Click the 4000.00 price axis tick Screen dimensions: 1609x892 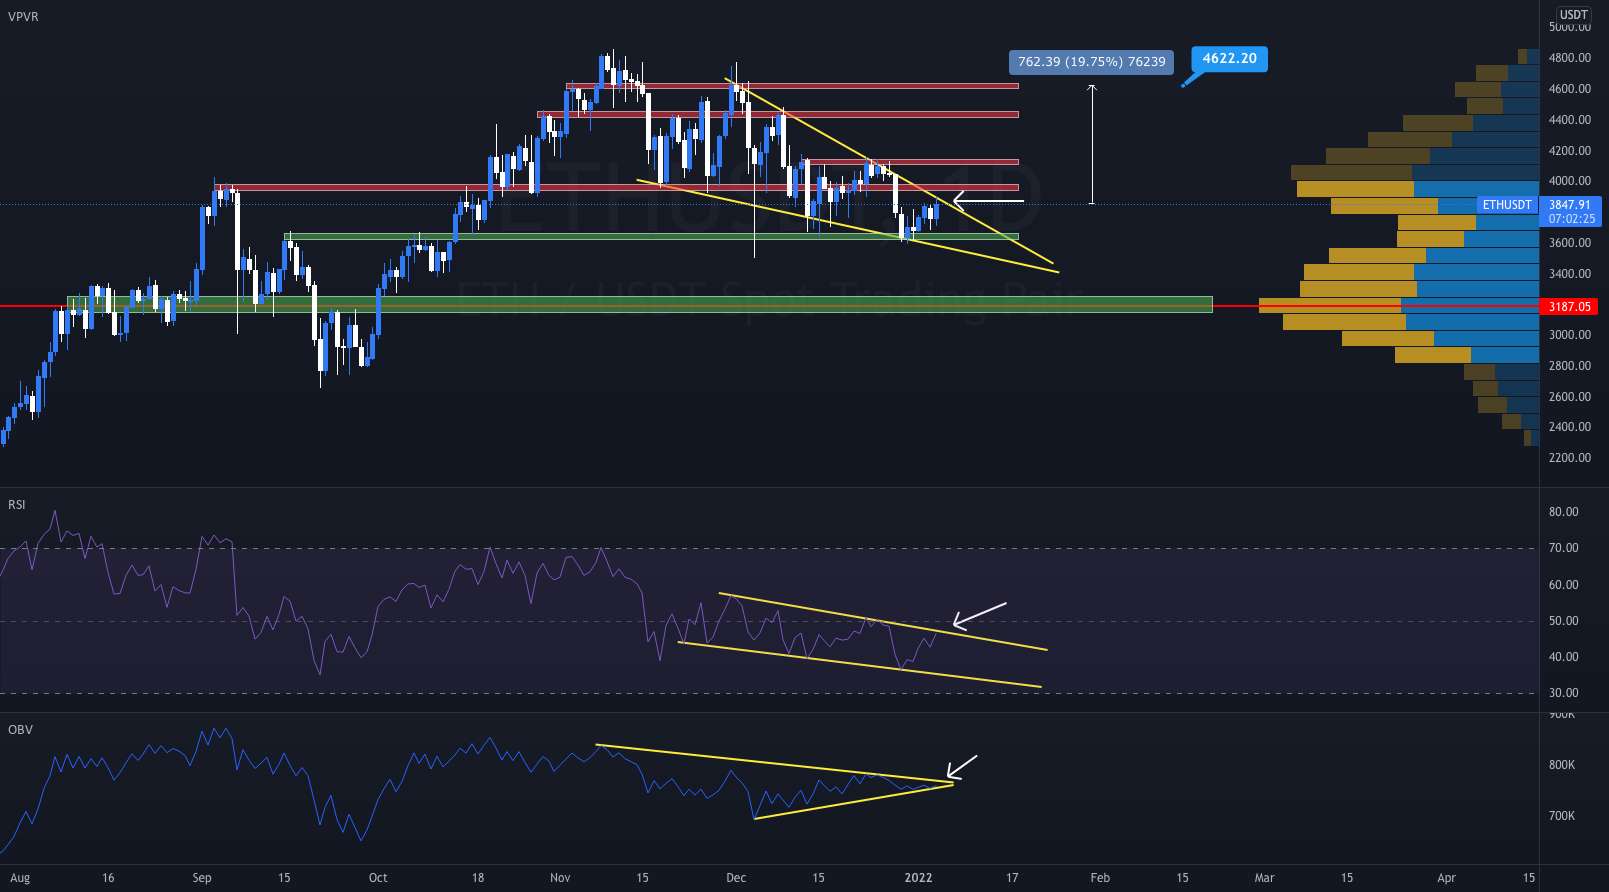[1569, 181]
